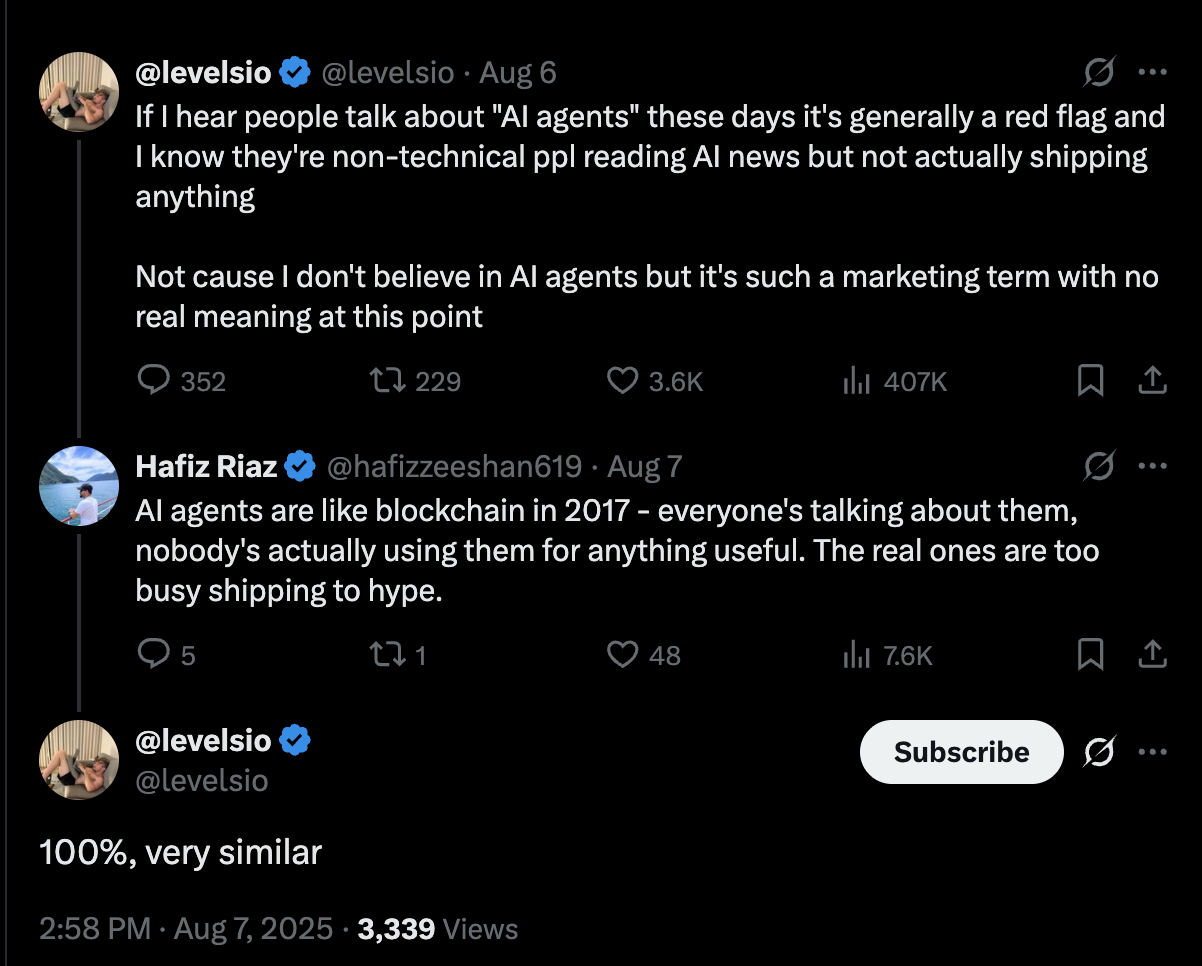Like Hafiz Riaz's blockchain comparison reply
1202x966 pixels.
(x=623, y=655)
